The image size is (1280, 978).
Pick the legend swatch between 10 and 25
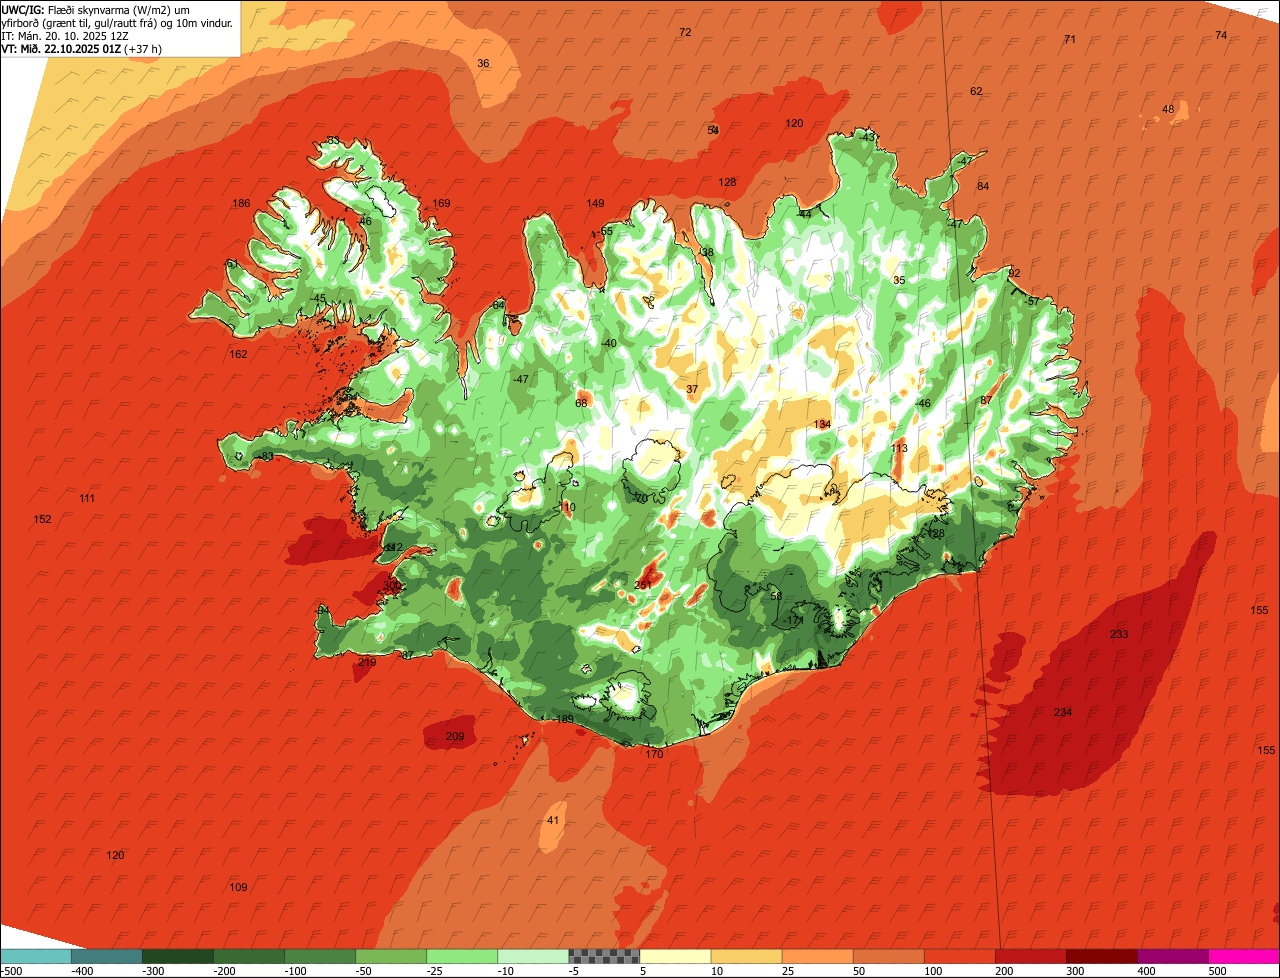tap(746, 956)
